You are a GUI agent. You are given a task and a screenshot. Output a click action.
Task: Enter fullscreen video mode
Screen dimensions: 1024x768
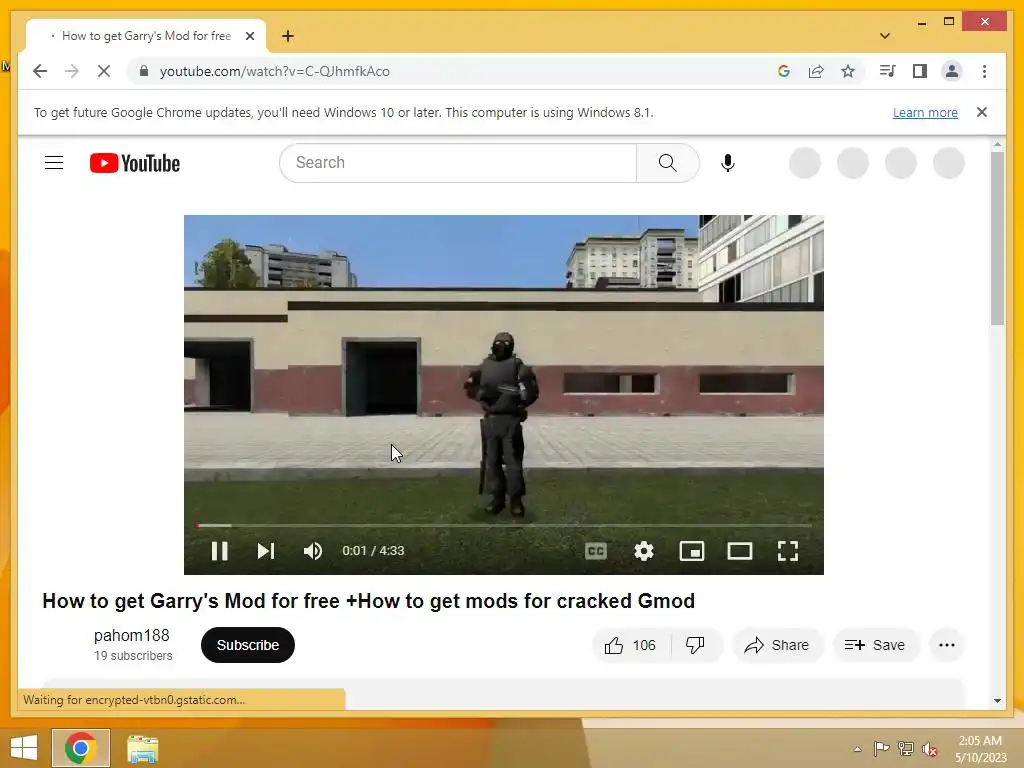[x=788, y=551]
